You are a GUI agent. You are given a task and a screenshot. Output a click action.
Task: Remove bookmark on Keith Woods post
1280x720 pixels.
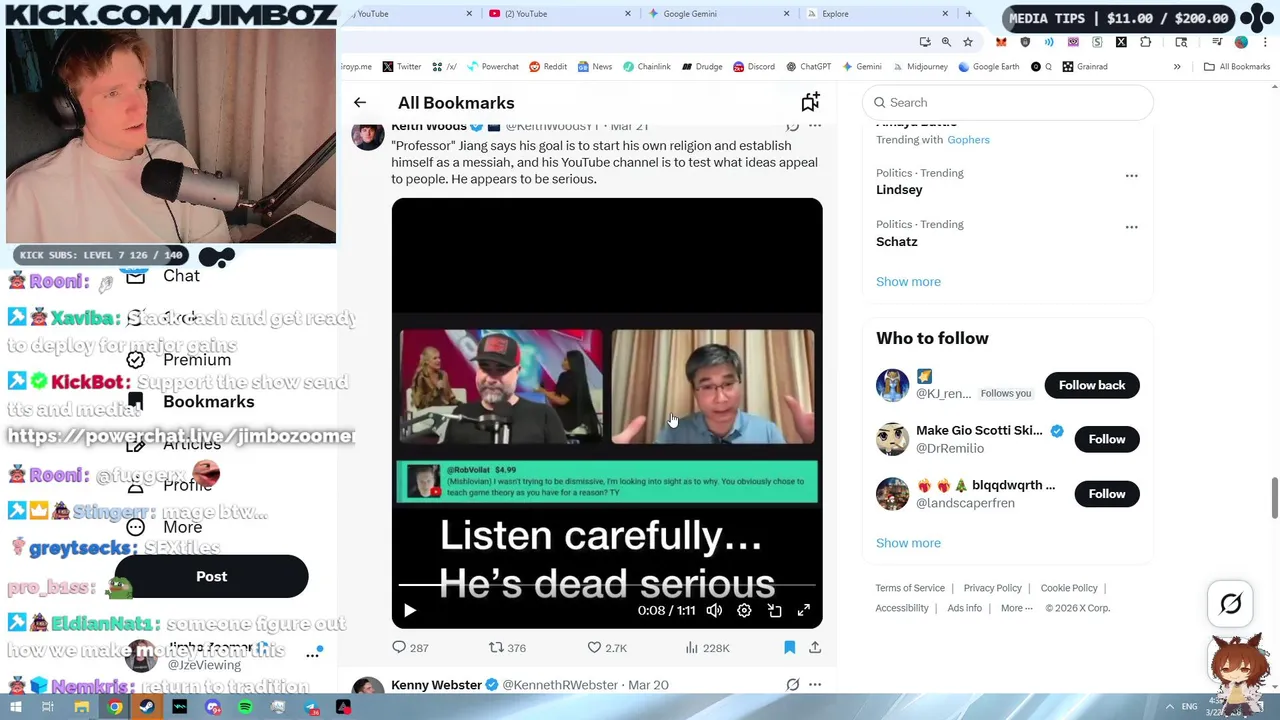coord(789,648)
